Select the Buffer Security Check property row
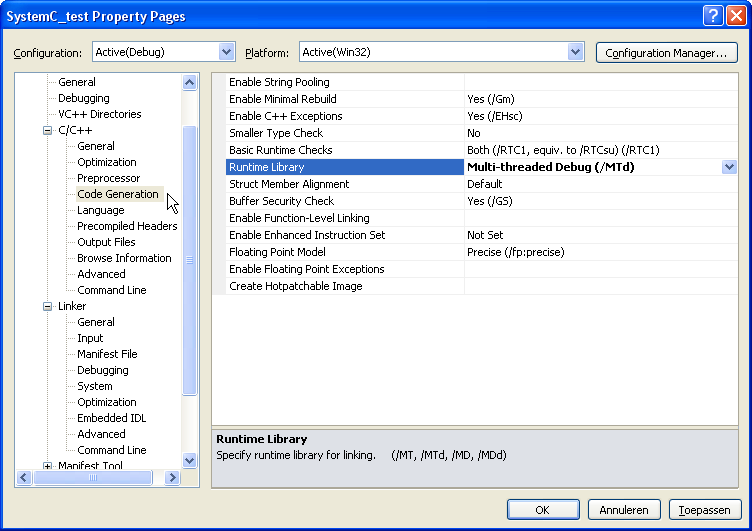Viewport: 752px width, 531px height. tap(281, 201)
